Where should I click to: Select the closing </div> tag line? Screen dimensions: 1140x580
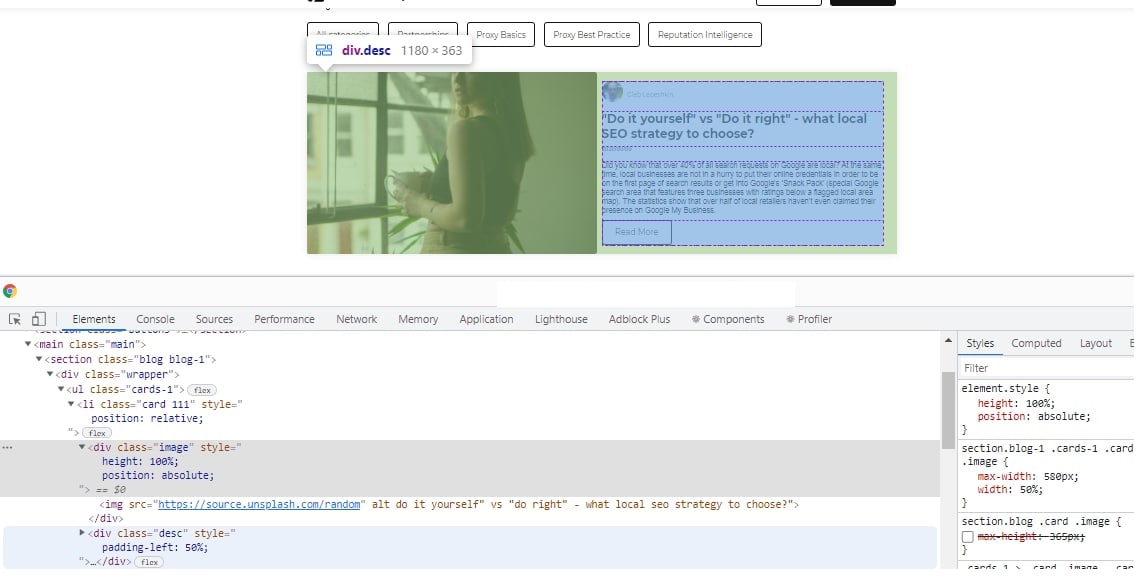pyautogui.click(x=106, y=518)
